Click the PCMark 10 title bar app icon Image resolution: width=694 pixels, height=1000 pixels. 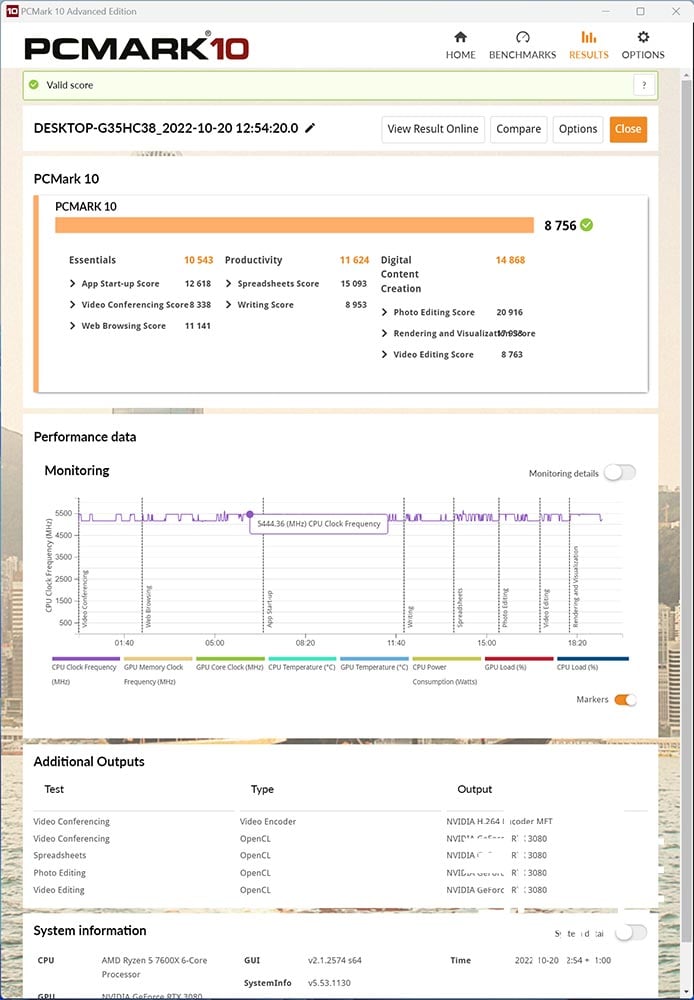pyautogui.click(x=12, y=11)
